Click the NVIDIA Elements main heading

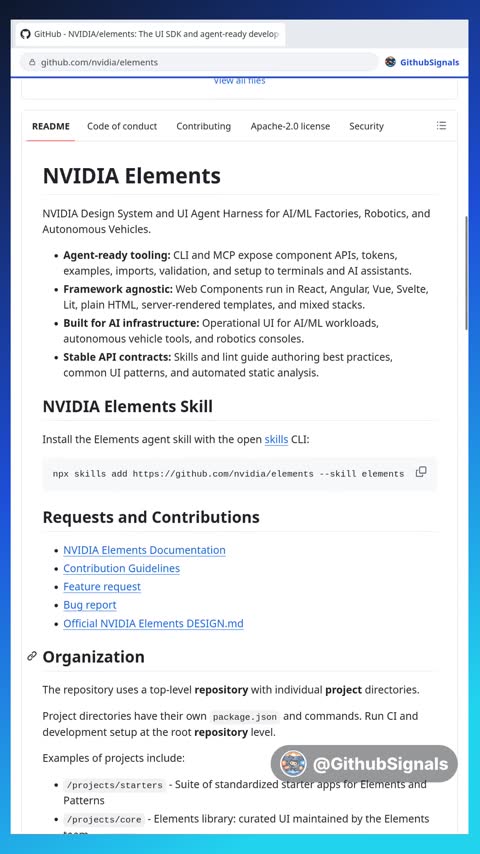132,176
